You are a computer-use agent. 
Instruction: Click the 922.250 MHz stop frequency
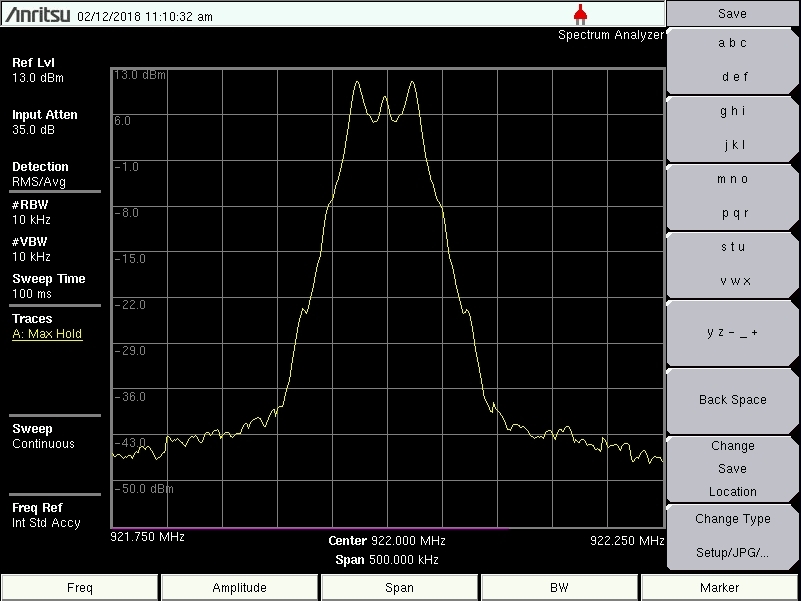pyautogui.click(x=627, y=541)
